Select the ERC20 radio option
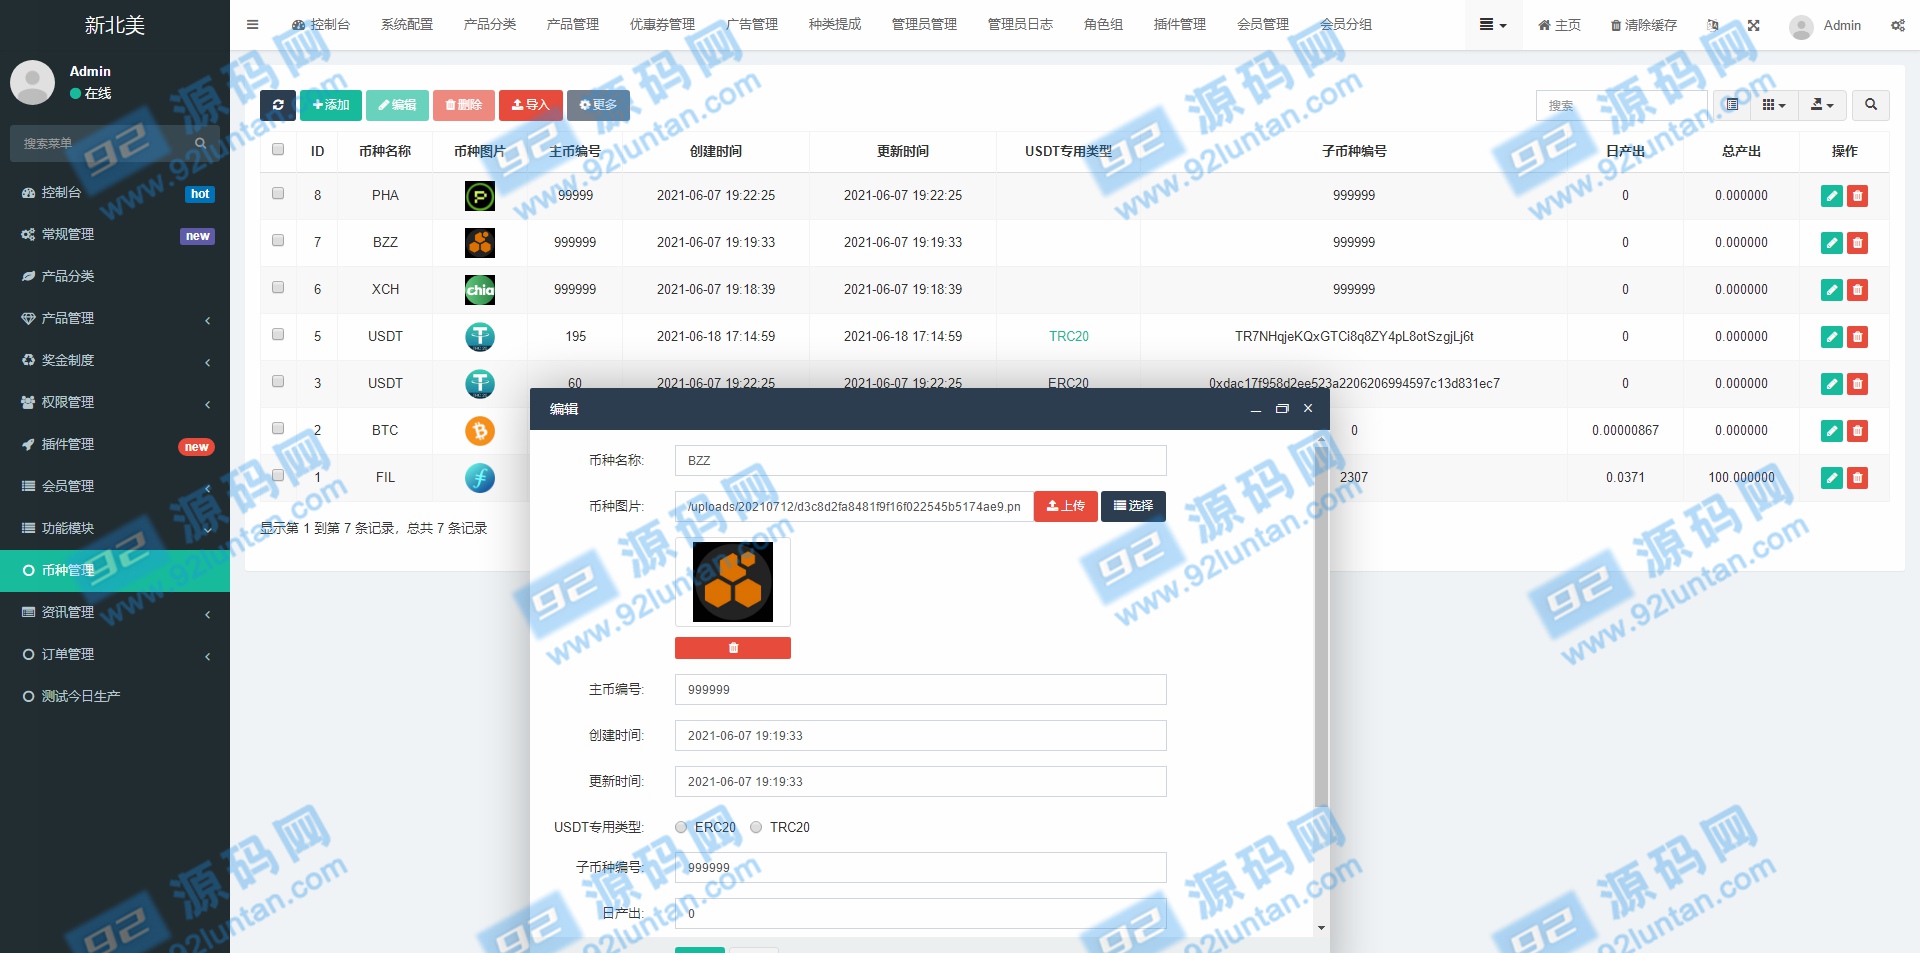The width and height of the screenshot is (1920, 953). [x=681, y=827]
